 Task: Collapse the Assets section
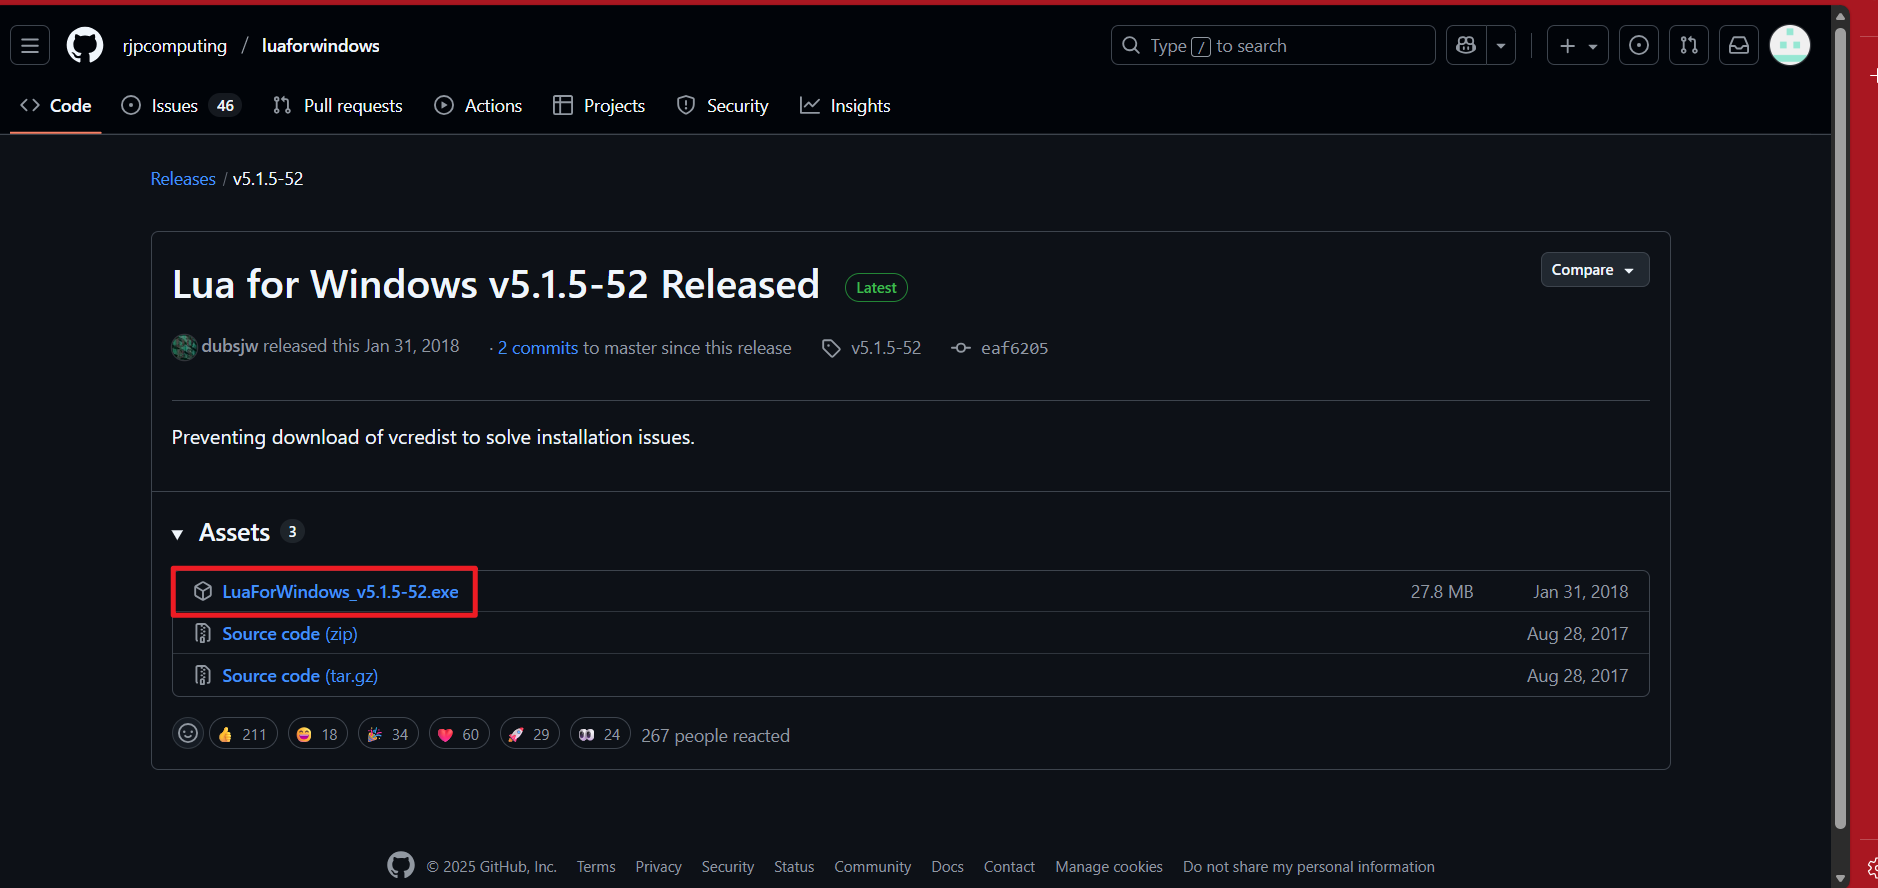click(x=235, y=533)
